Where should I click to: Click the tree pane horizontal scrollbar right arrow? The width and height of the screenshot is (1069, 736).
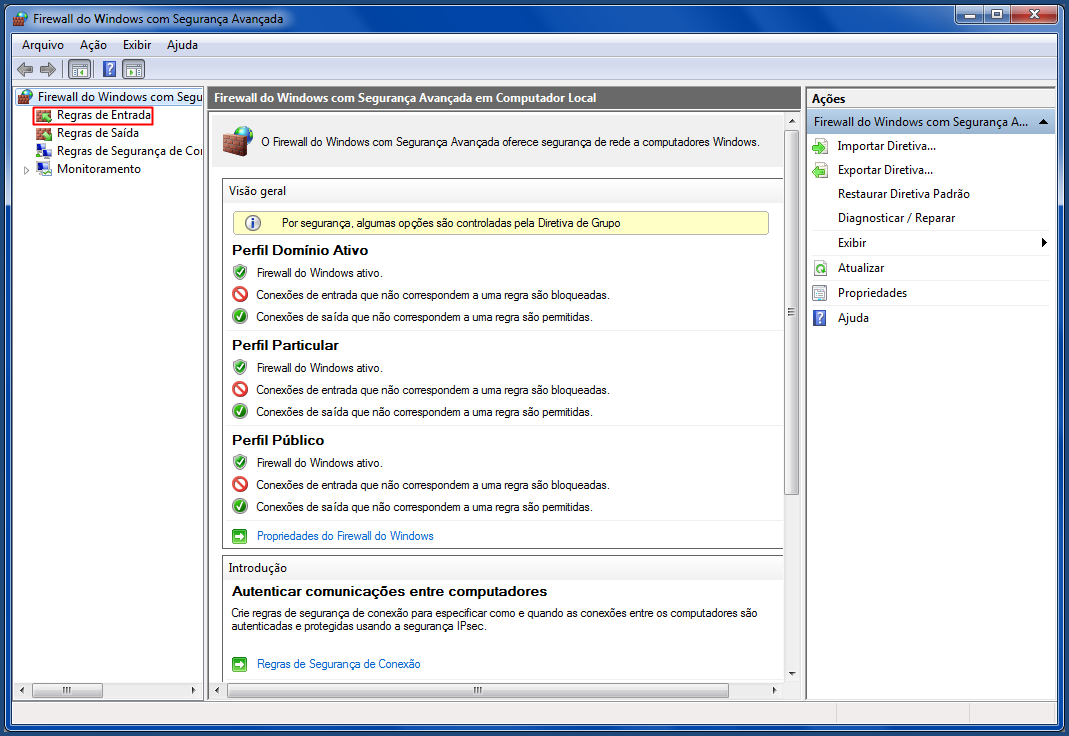point(194,690)
